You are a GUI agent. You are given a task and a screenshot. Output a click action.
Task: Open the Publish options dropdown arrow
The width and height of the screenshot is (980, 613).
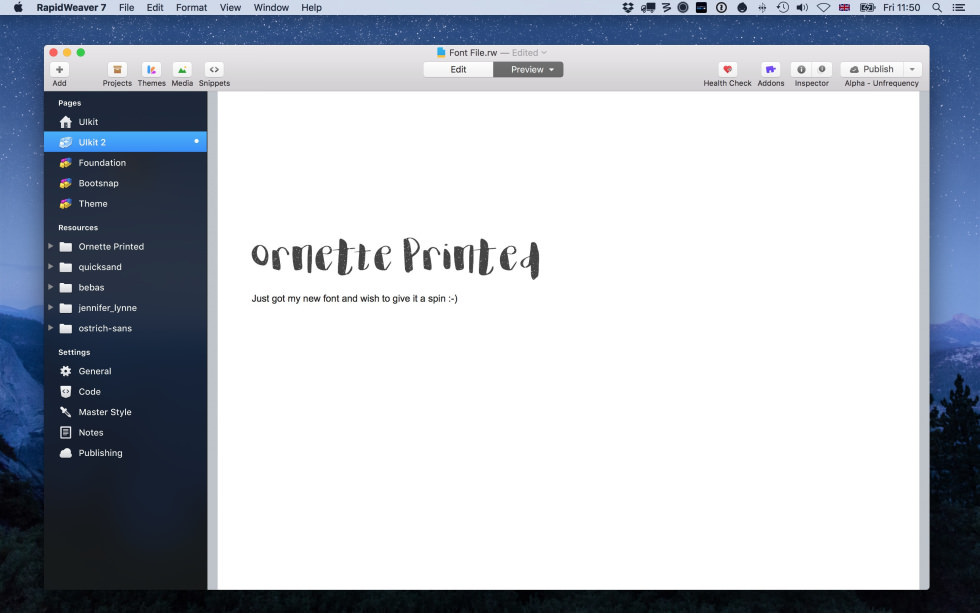pos(912,69)
